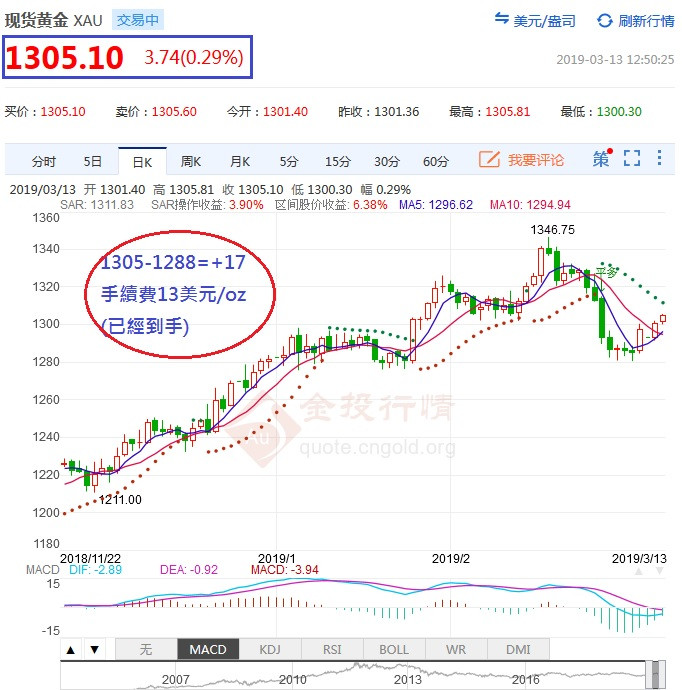Switch to the 5分 interval tab
This screenshot has height=690, width=682.
tap(289, 161)
